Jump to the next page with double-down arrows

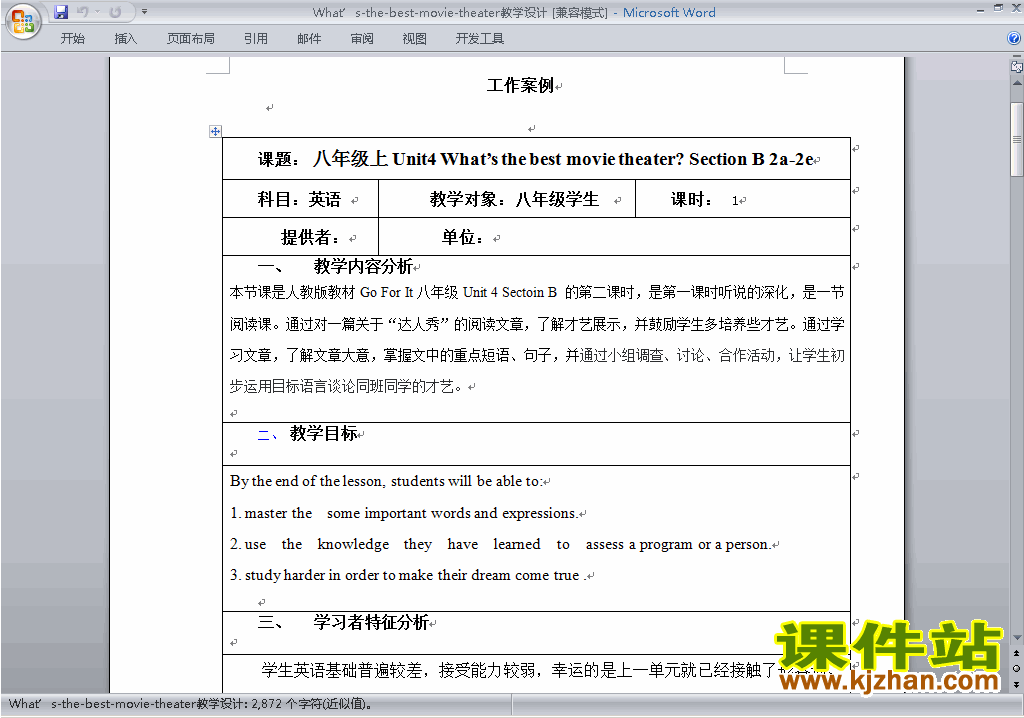click(1016, 684)
